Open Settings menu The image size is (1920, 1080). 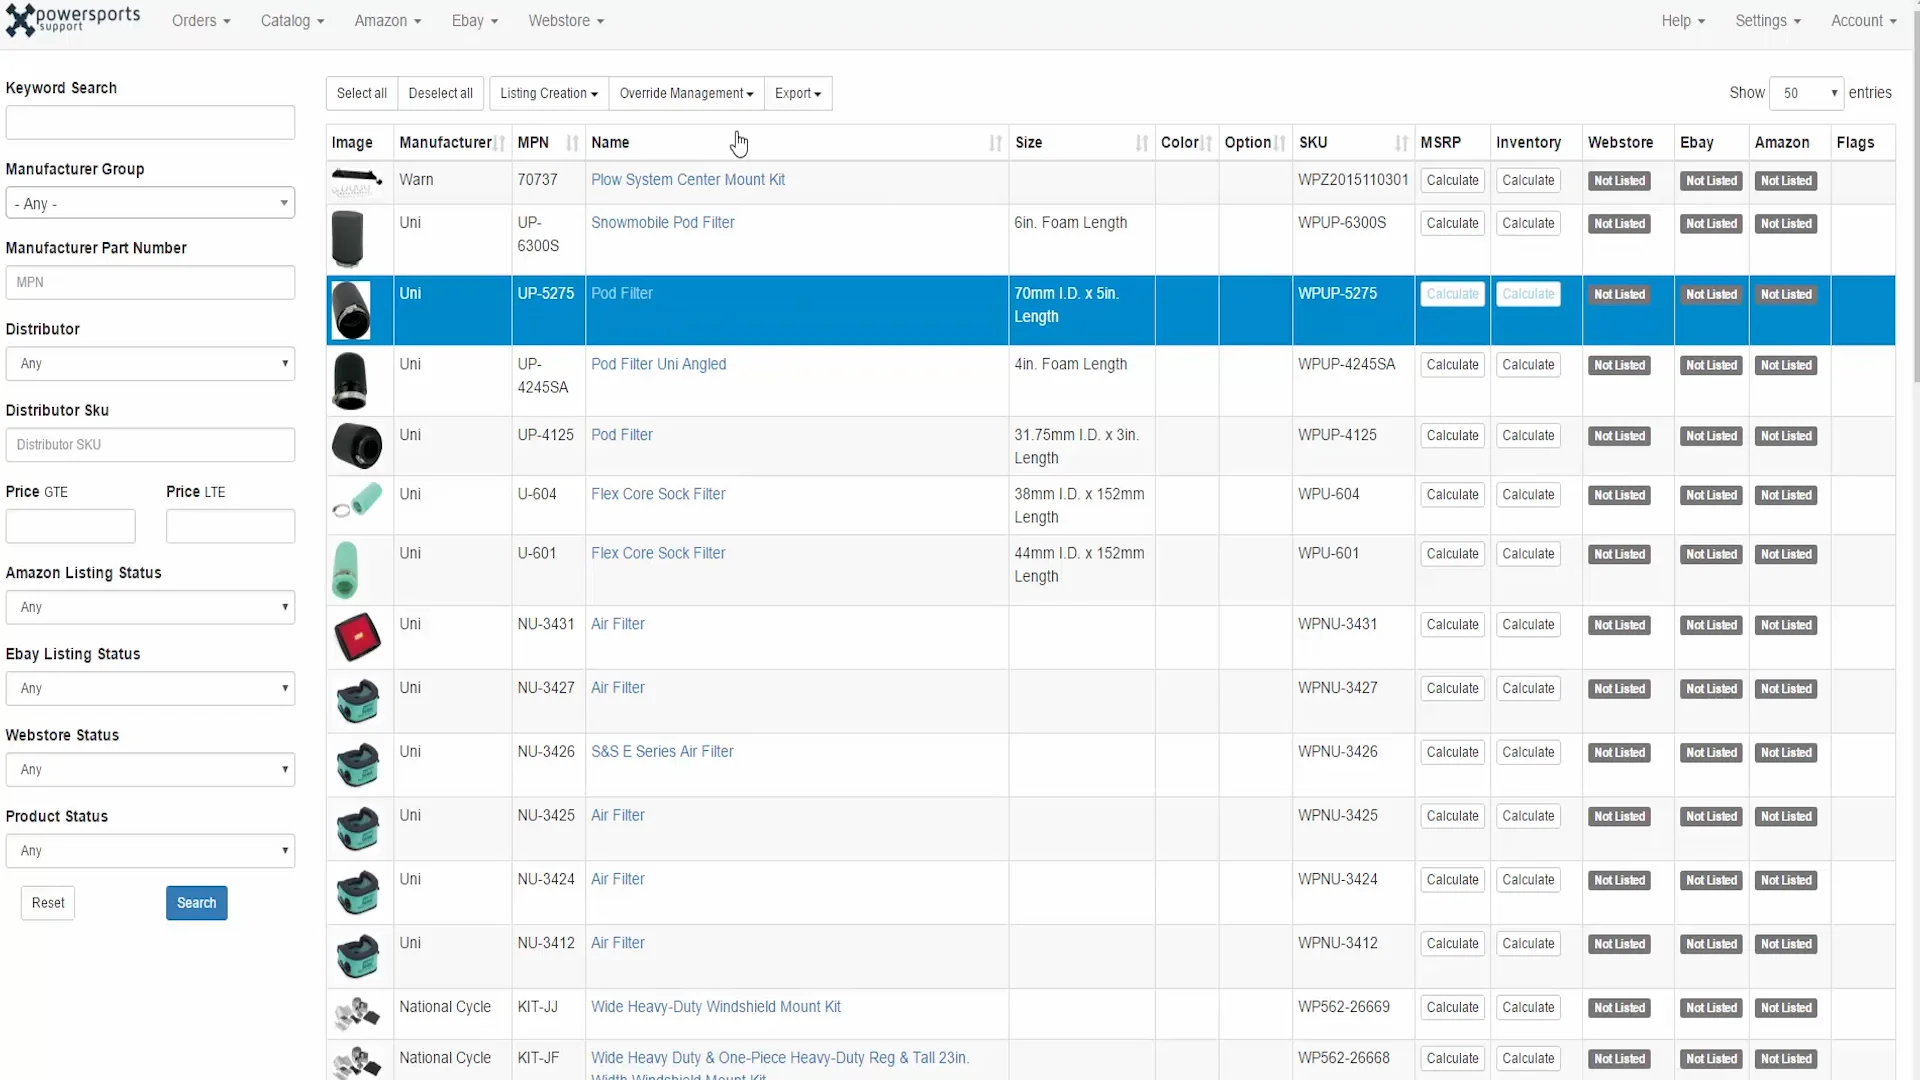(x=1768, y=21)
